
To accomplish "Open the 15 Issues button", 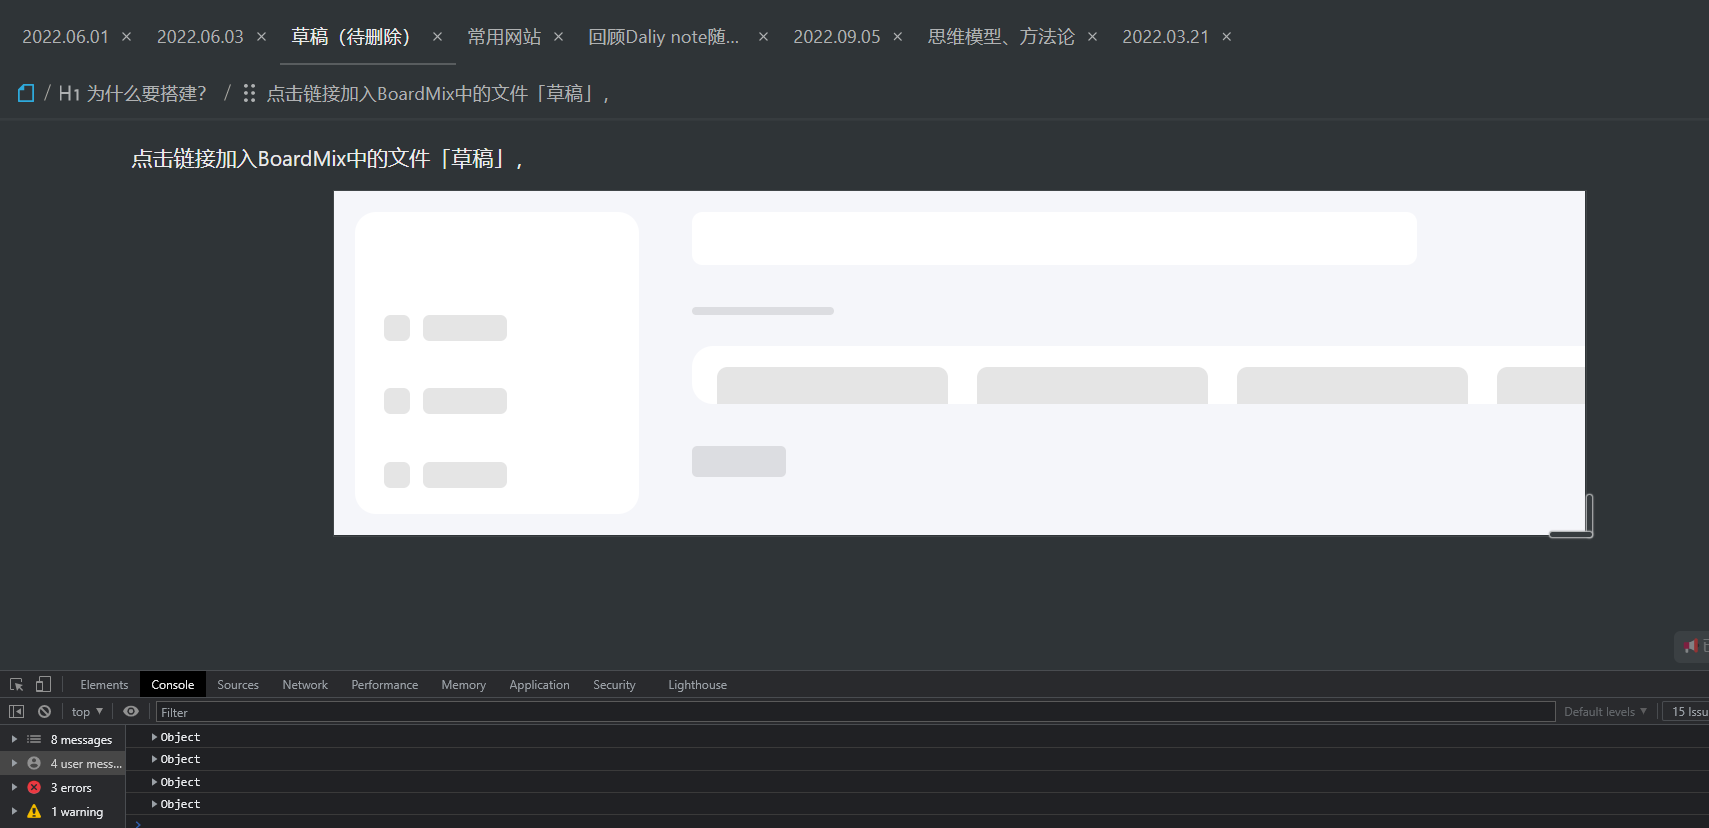I will [x=1688, y=712].
